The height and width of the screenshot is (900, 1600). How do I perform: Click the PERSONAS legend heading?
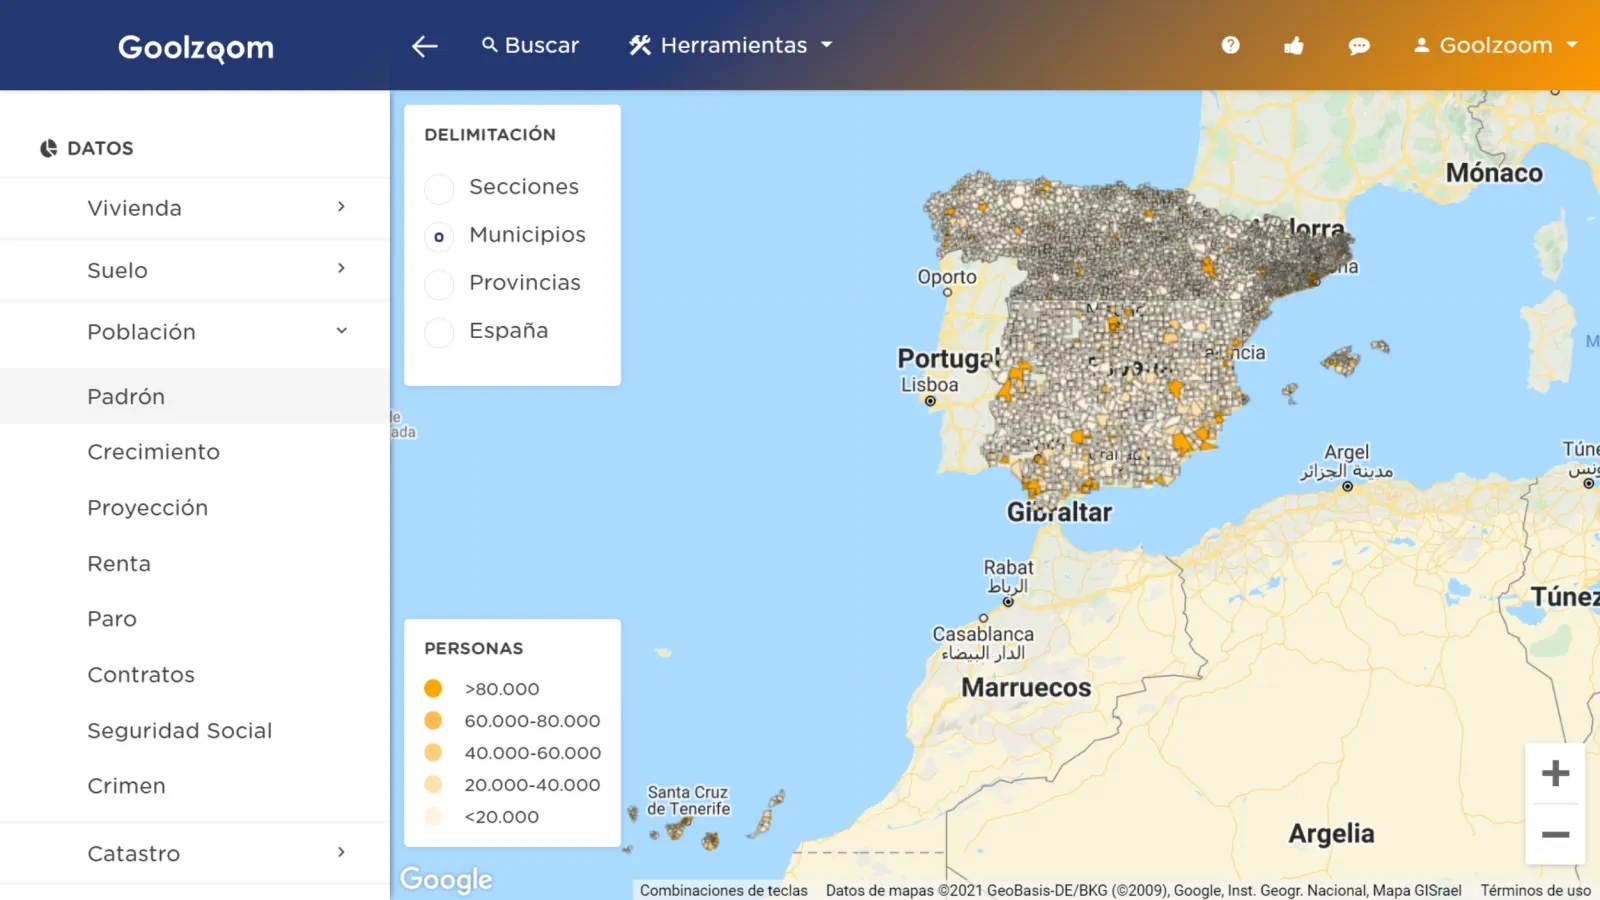coord(473,648)
